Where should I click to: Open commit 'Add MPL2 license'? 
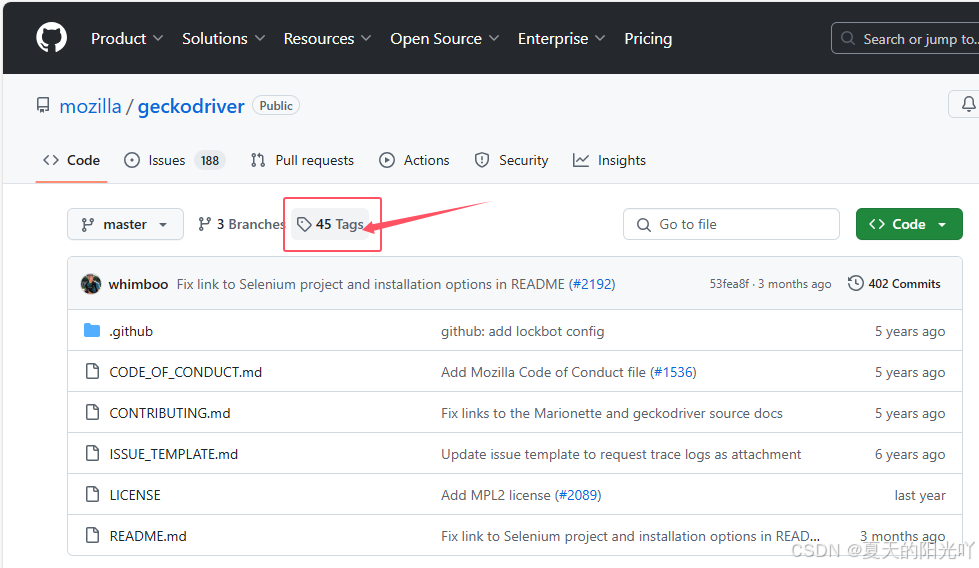pyautogui.click(x=496, y=495)
